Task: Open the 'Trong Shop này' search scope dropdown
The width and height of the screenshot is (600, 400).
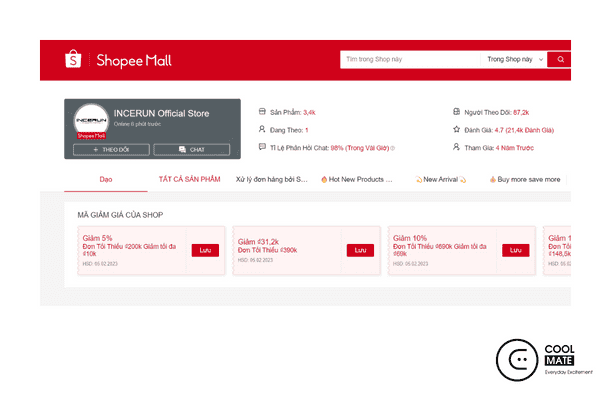Action: click(514, 60)
